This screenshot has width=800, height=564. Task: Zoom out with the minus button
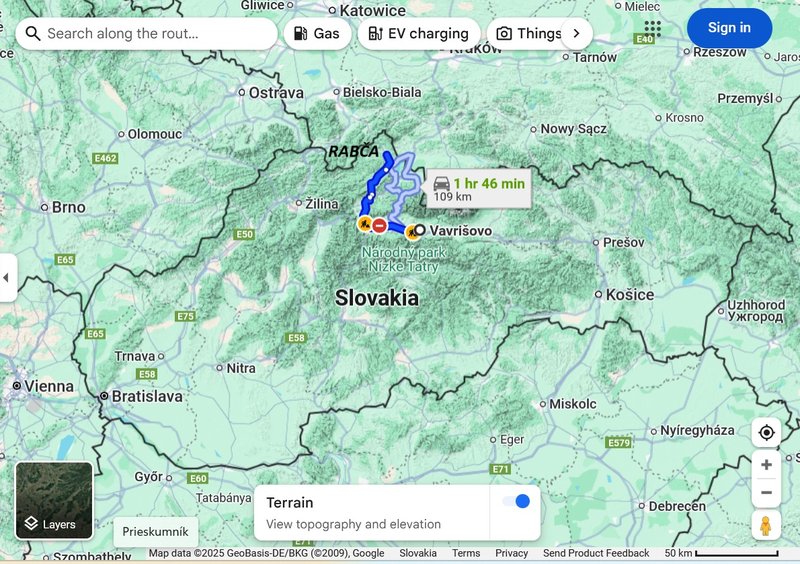tap(766, 493)
